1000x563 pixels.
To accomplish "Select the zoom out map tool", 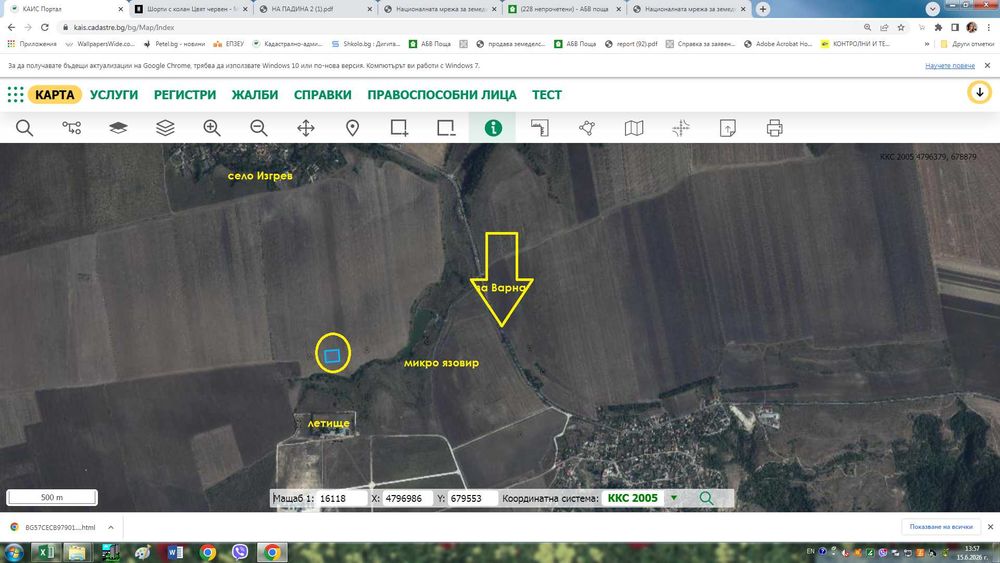I will pyautogui.click(x=258, y=128).
